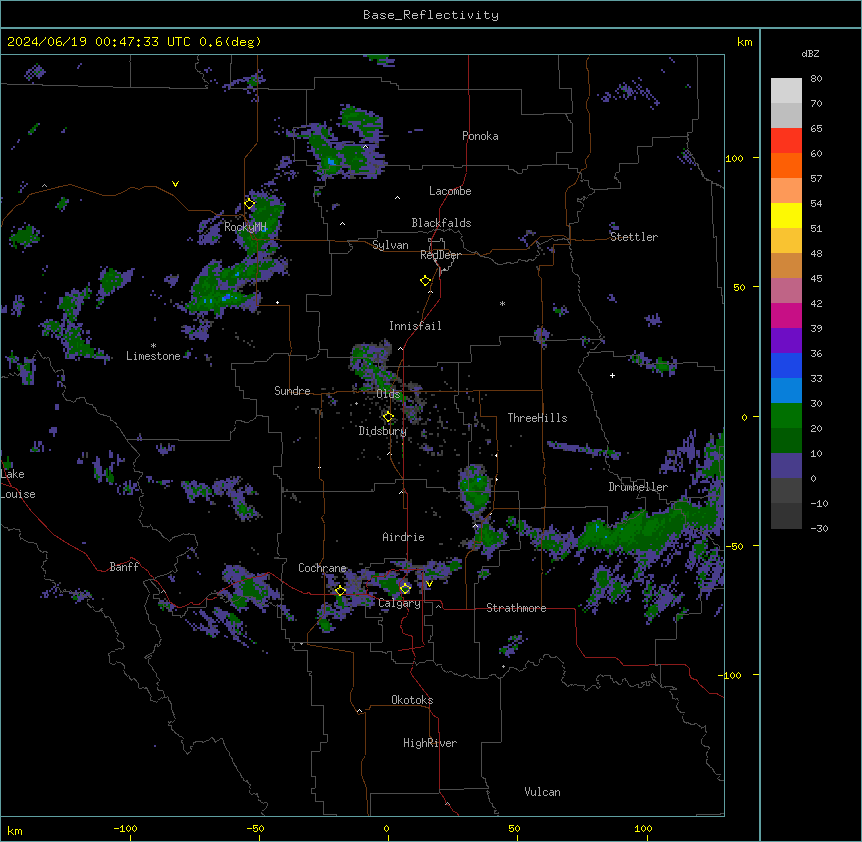This screenshot has height=842, width=862.
Task: Choose the purple 36-39 dBZ legend swatch
Action: (x=786, y=341)
